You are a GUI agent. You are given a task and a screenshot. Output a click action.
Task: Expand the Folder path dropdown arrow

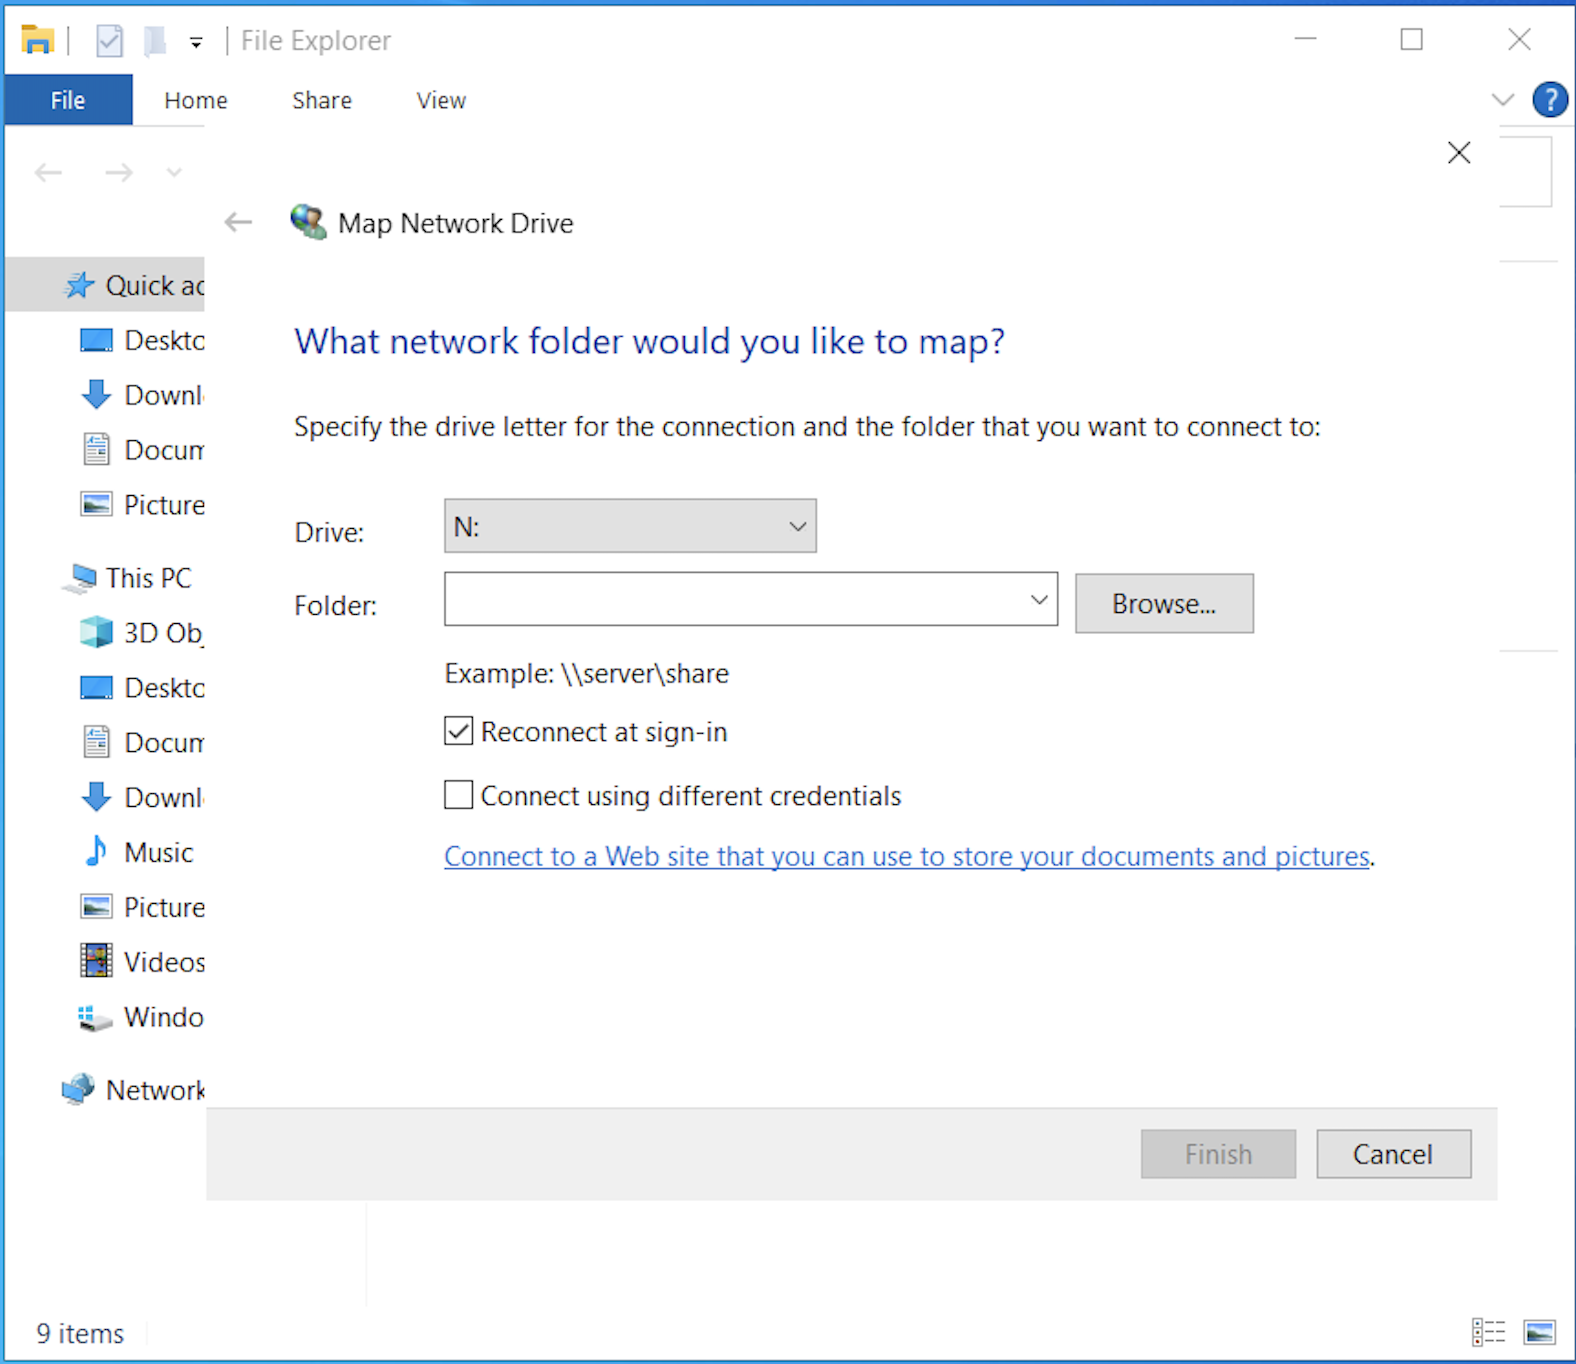coord(1039,600)
